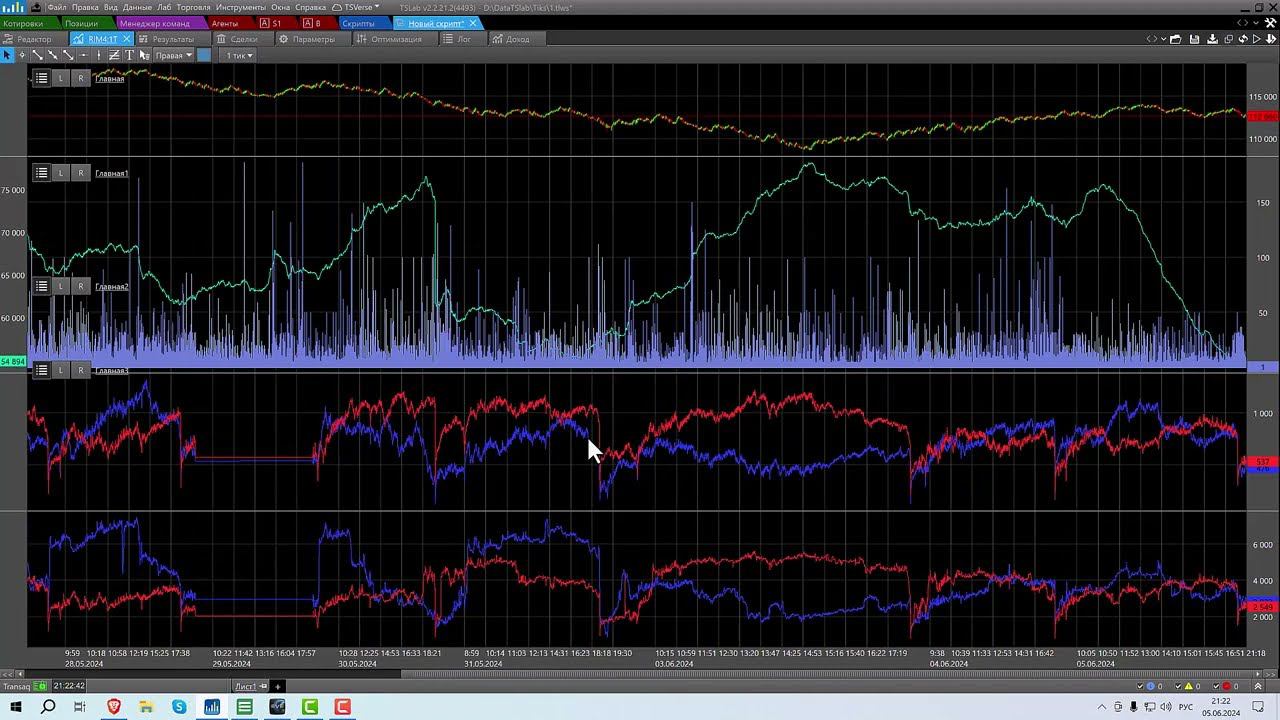Image resolution: width=1280 pixels, height=720 pixels.
Task: Select the arrow pointer tool
Action: coord(7,55)
